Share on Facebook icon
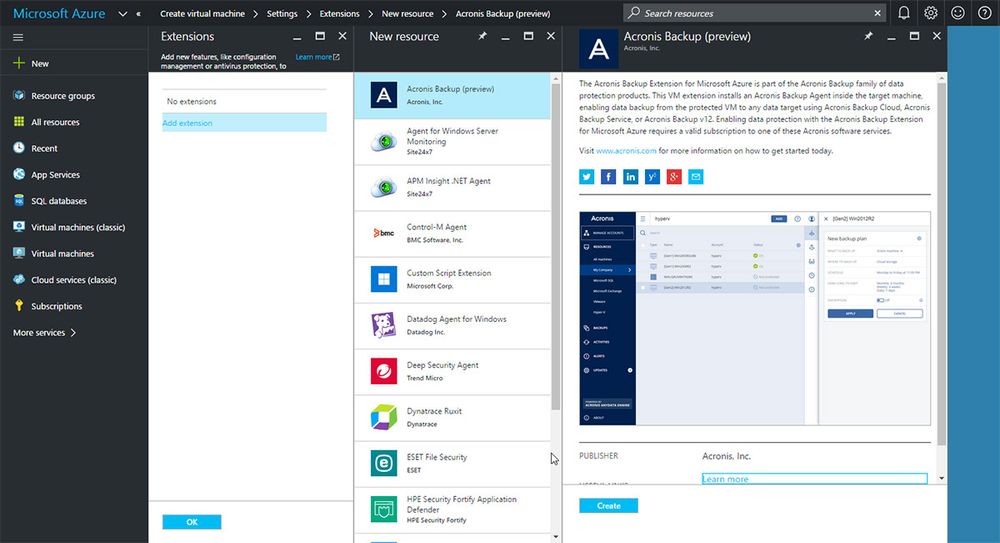 [608, 177]
